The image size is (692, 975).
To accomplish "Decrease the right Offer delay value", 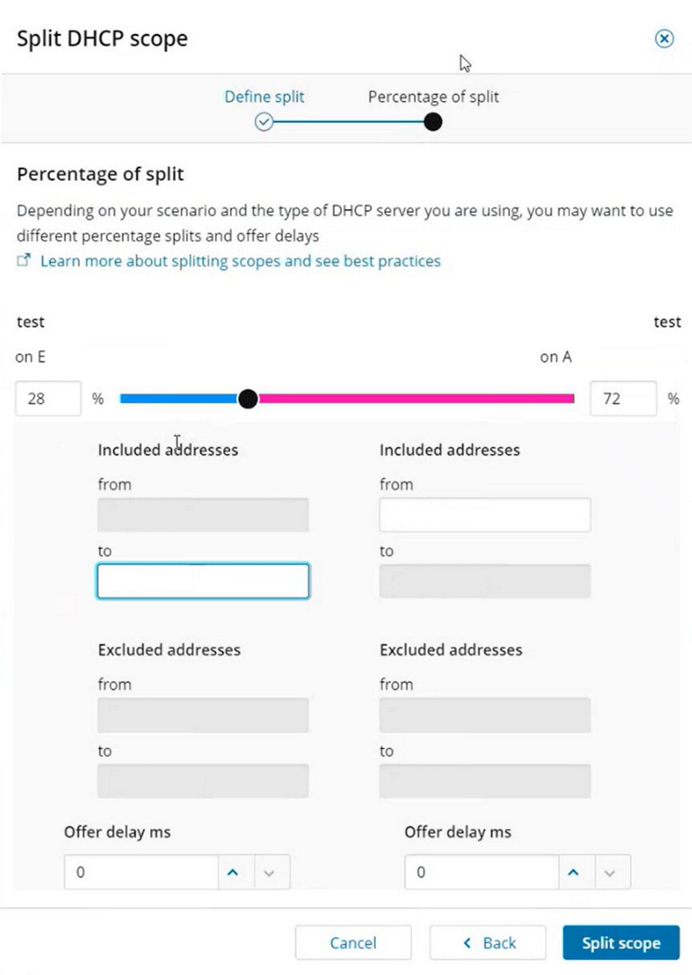I will tap(609, 872).
